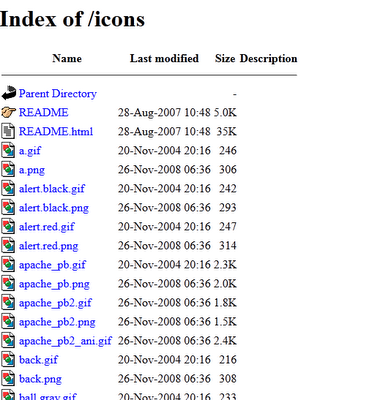This screenshot has height=400, width=380.
Task: Click the apache_pb.png size value 2.0K
Action: coord(225,283)
